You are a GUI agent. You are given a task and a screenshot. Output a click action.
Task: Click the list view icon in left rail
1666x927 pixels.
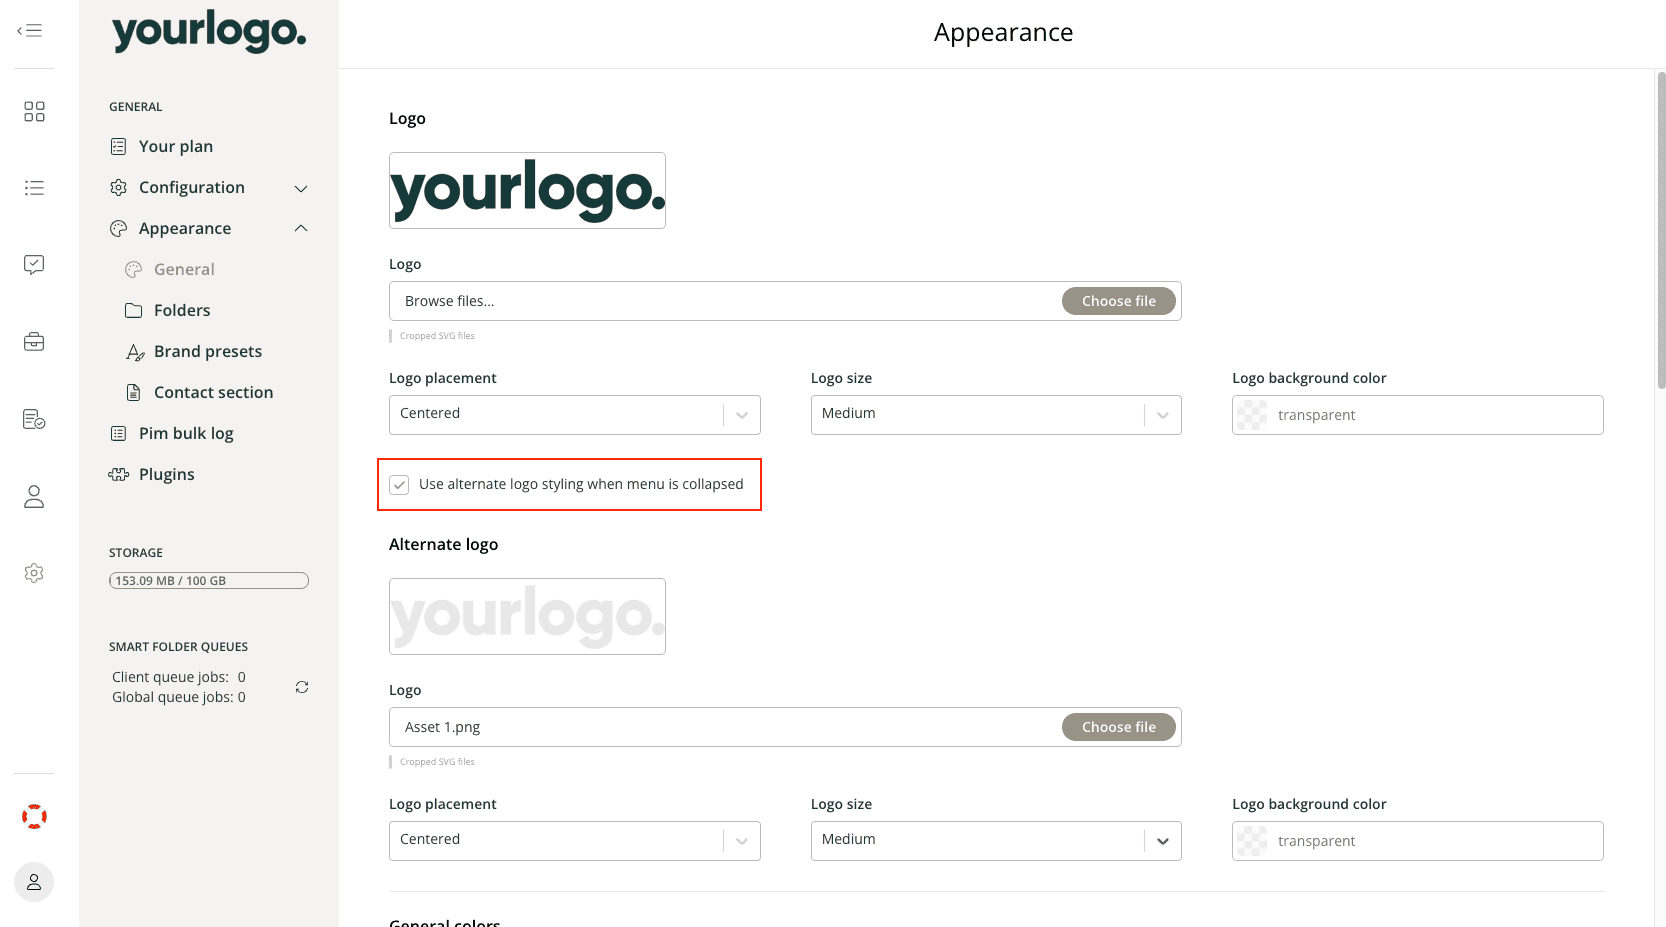(x=34, y=188)
